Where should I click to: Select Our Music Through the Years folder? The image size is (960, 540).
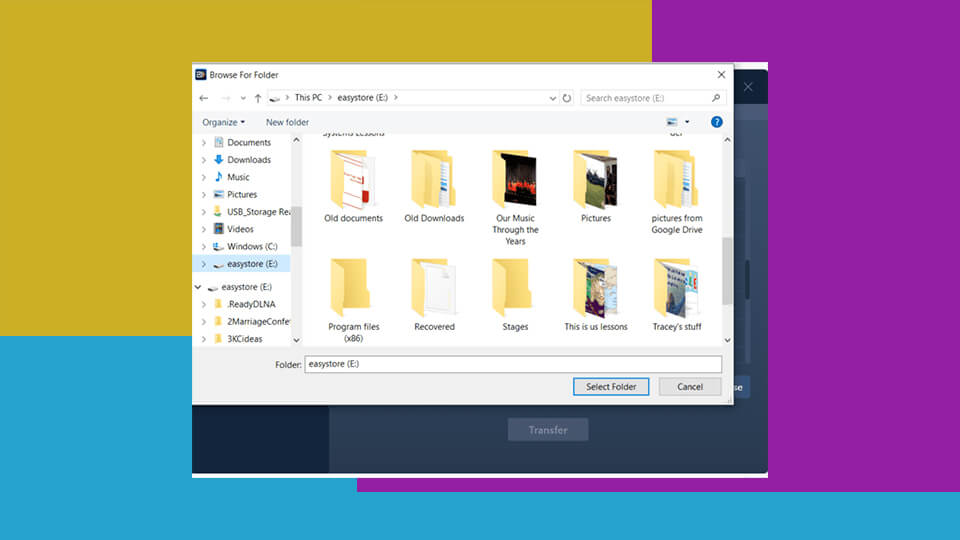pyautogui.click(x=514, y=181)
